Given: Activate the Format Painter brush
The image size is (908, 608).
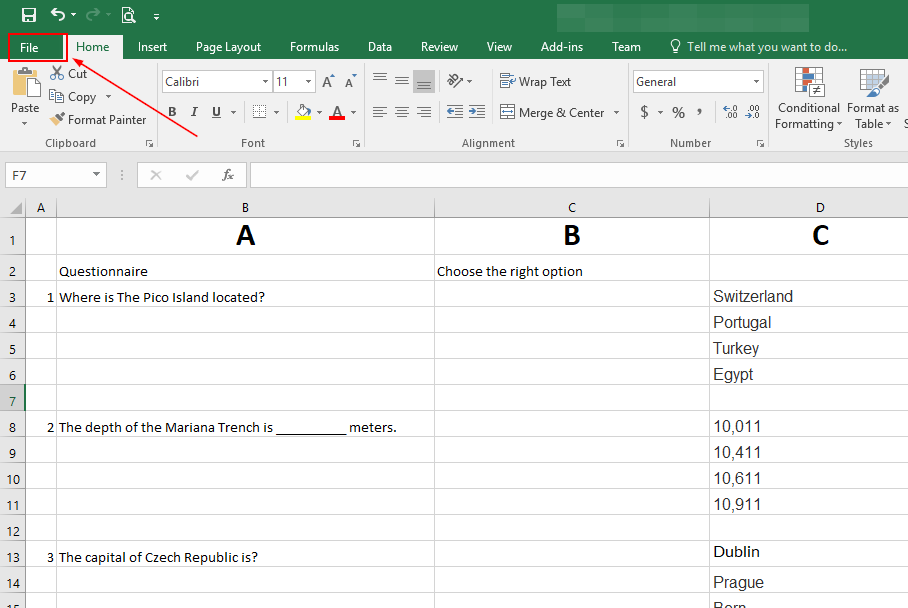Looking at the screenshot, I should [x=98, y=120].
